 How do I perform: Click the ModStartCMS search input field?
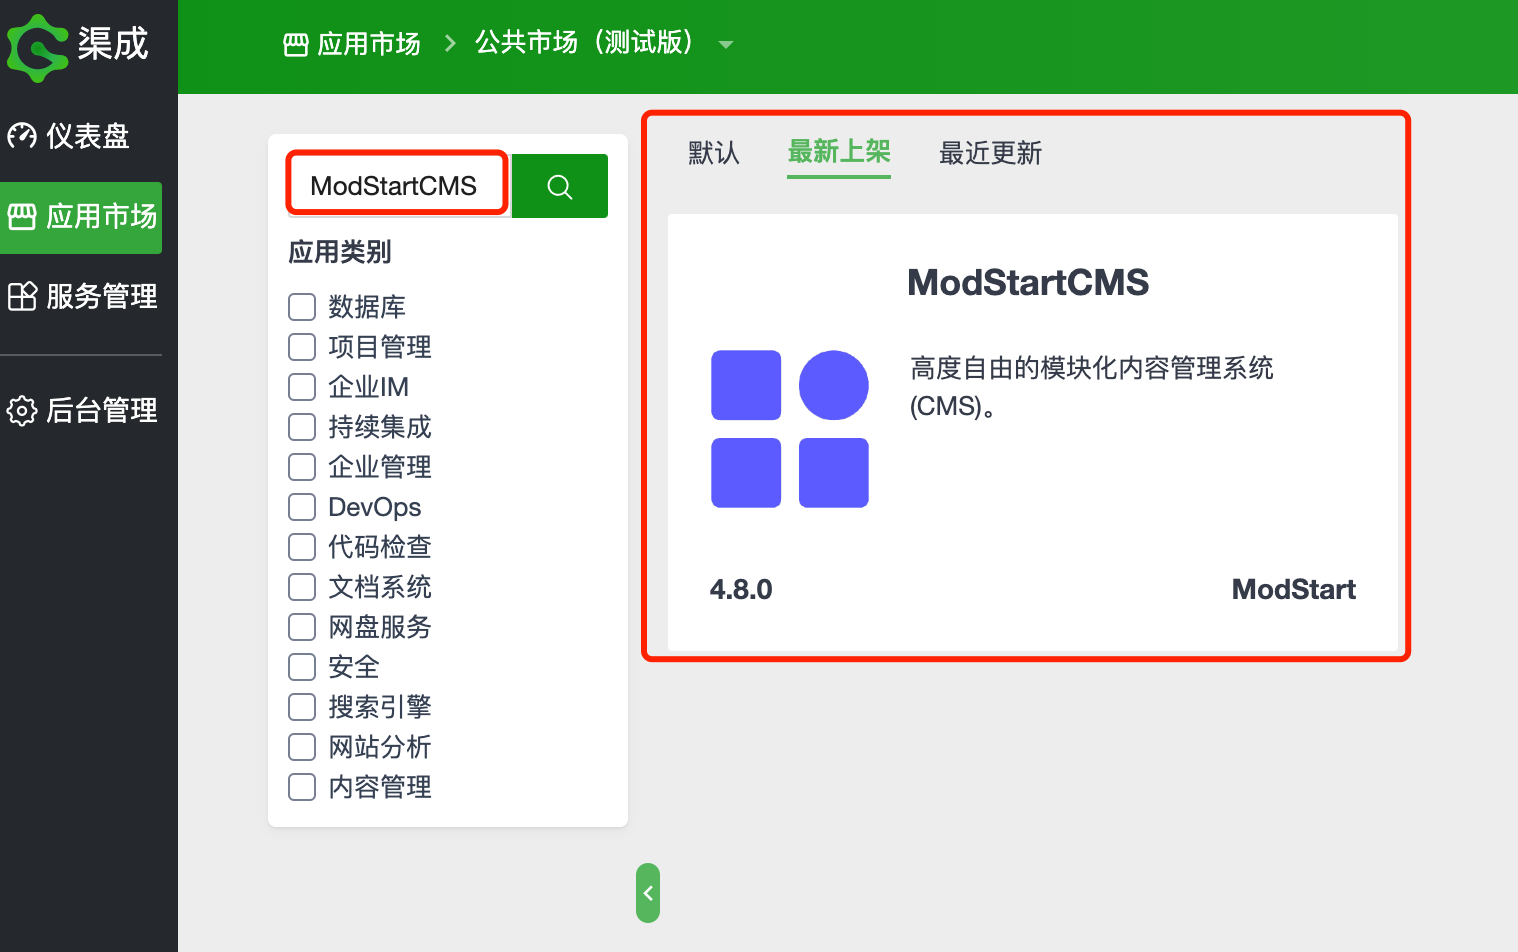[397, 186]
